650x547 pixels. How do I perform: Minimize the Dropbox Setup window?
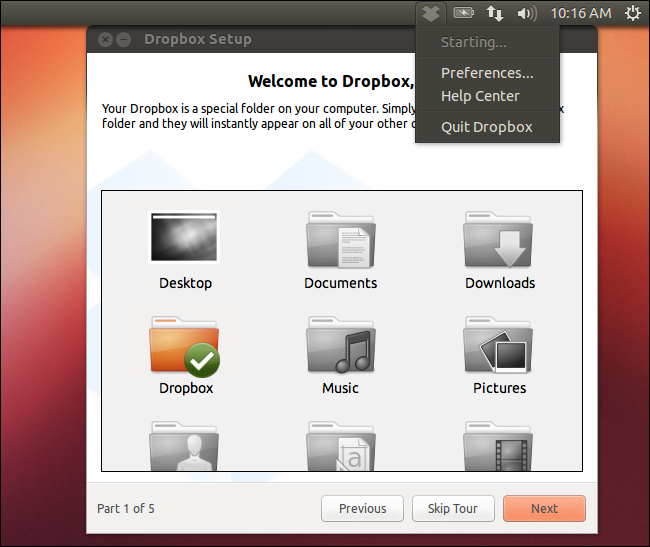pos(124,39)
